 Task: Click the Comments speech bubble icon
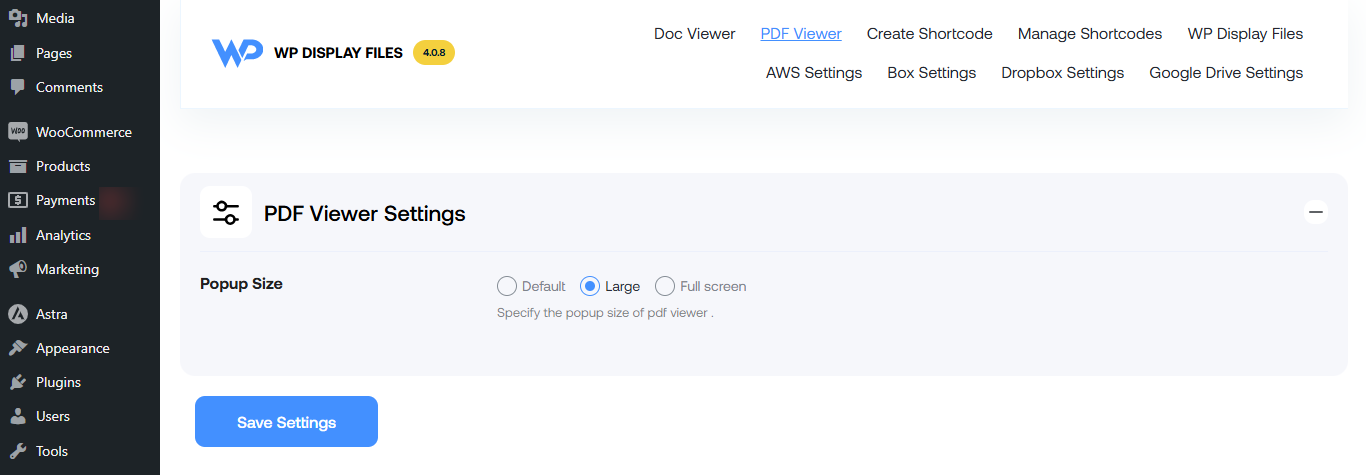[x=17, y=87]
